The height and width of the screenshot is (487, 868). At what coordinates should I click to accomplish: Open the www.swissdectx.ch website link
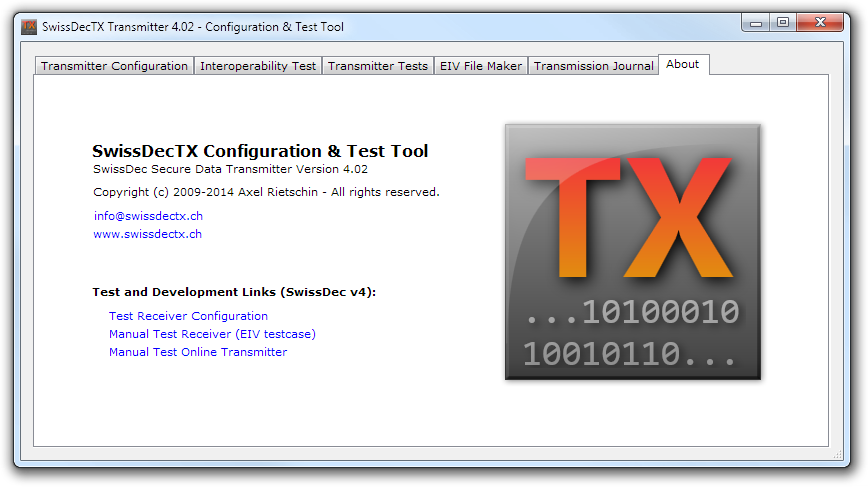click(x=147, y=234)
